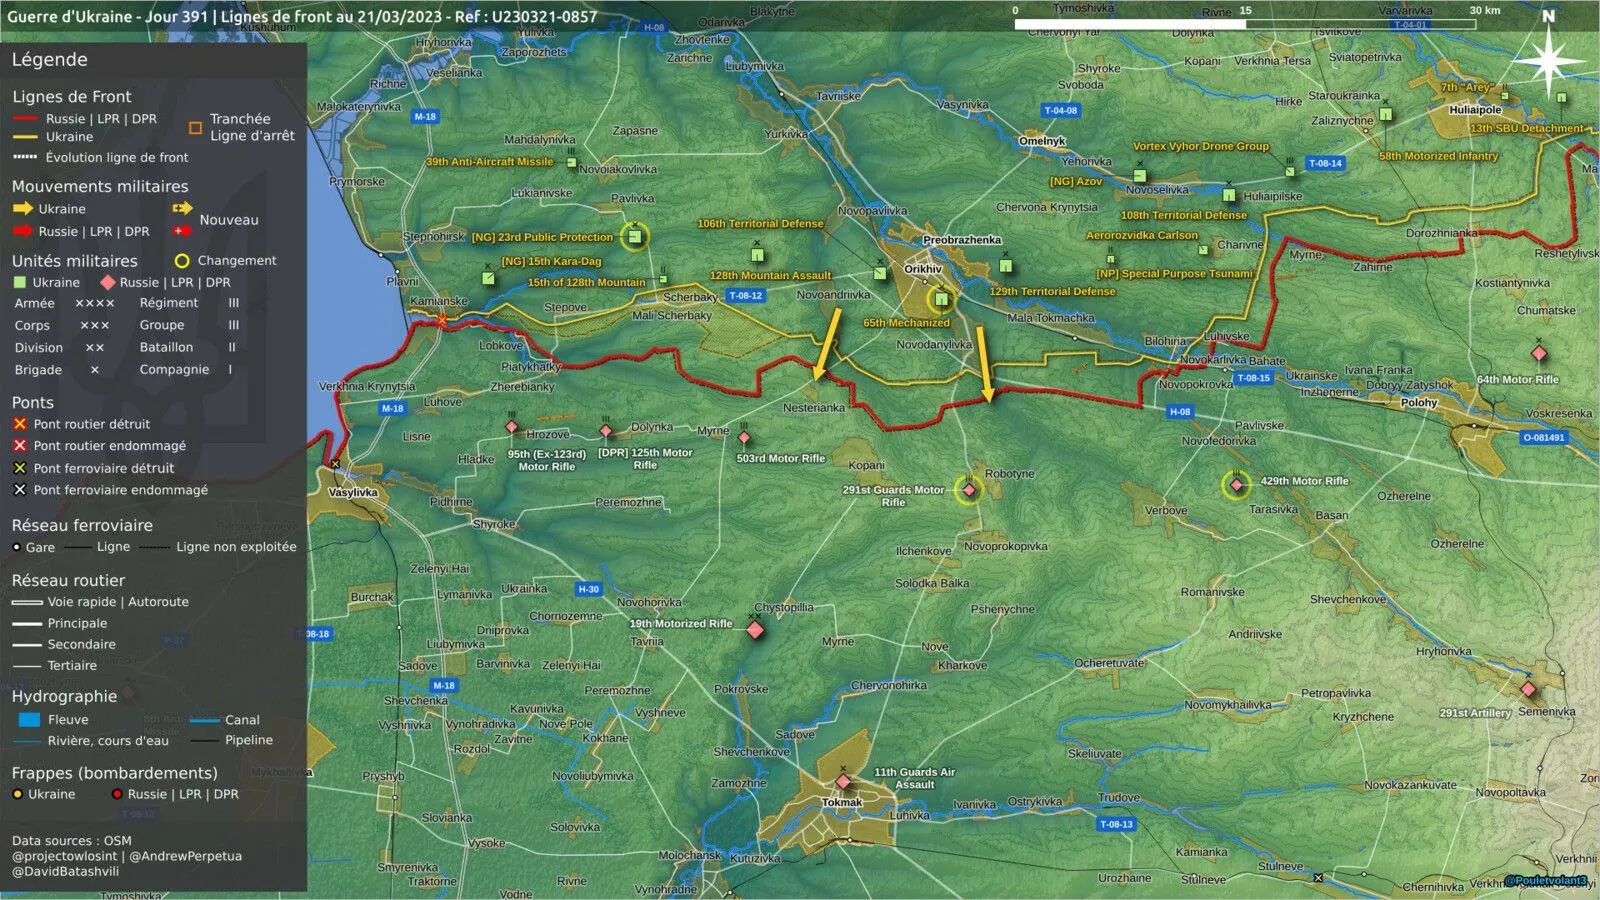Click the yellow arrow south of Novodanylivka
Screen dimensions: 1600x900
984,364
